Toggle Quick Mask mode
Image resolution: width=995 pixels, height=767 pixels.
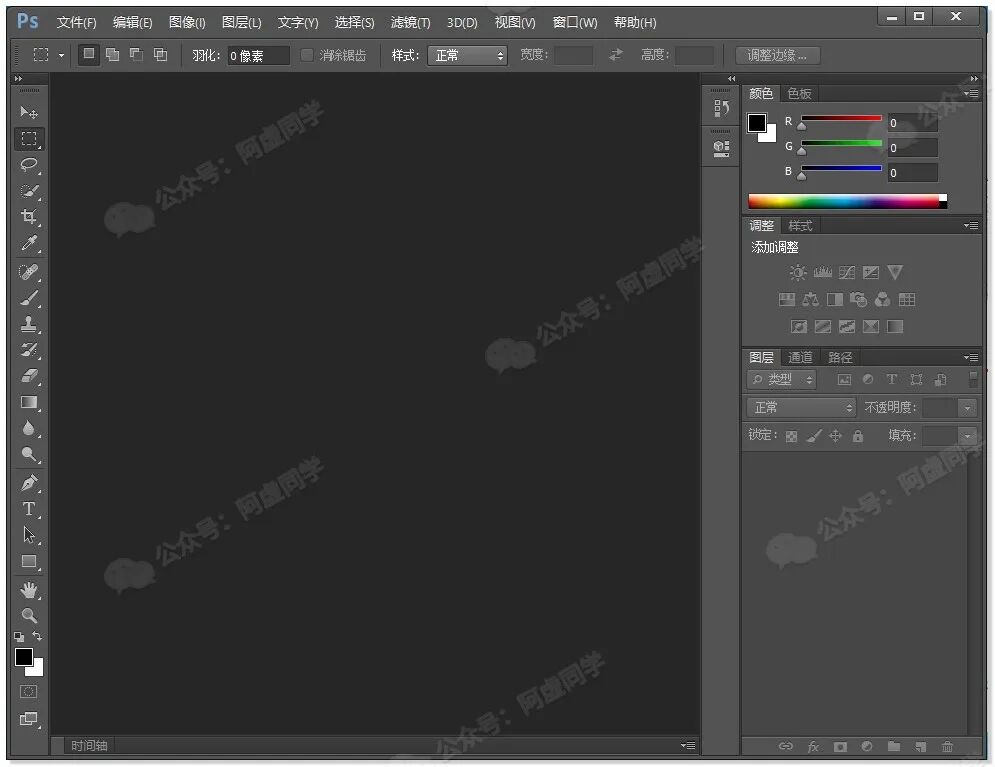point(29,692)
